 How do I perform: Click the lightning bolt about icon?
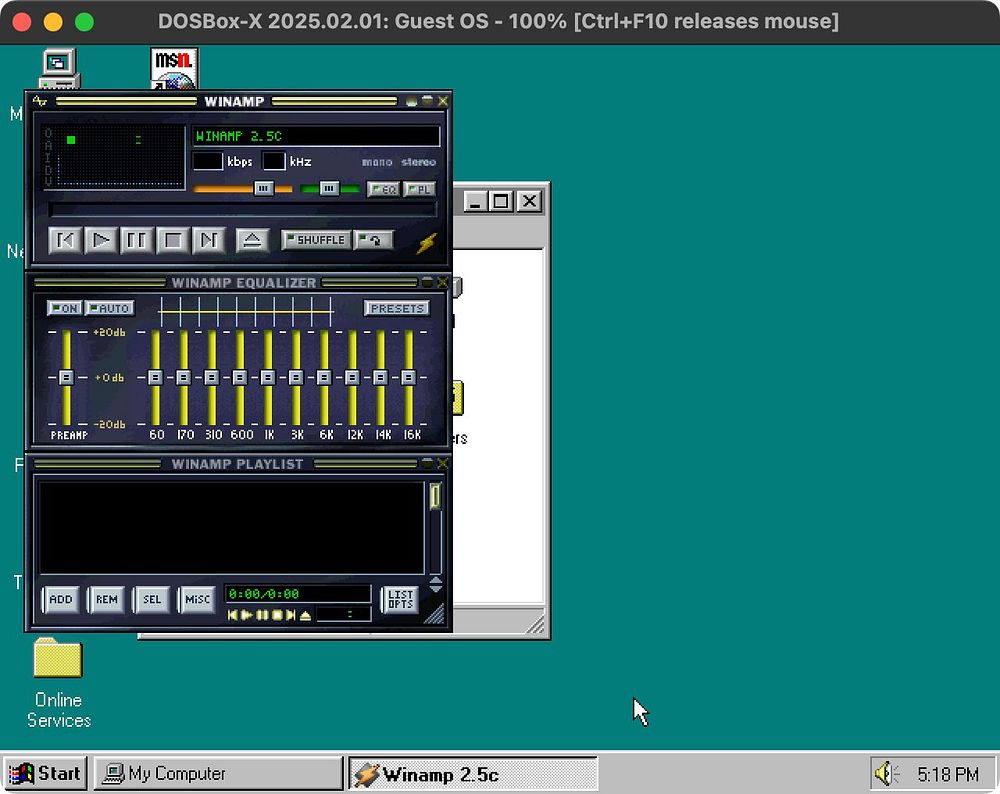(x=427, y=242)
